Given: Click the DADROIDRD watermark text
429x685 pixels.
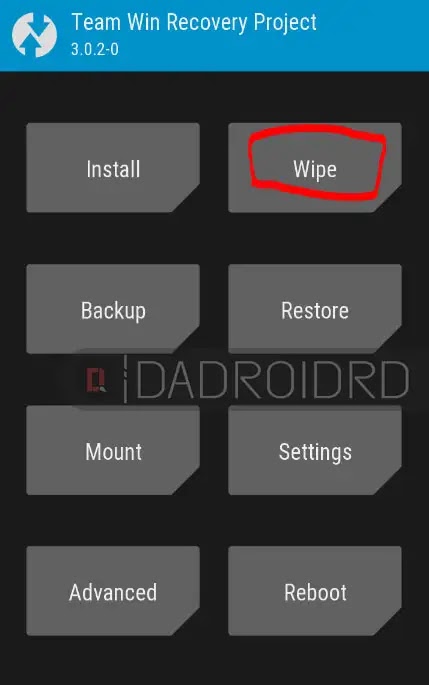Looking at the screenshot, I should click(273, 380).
